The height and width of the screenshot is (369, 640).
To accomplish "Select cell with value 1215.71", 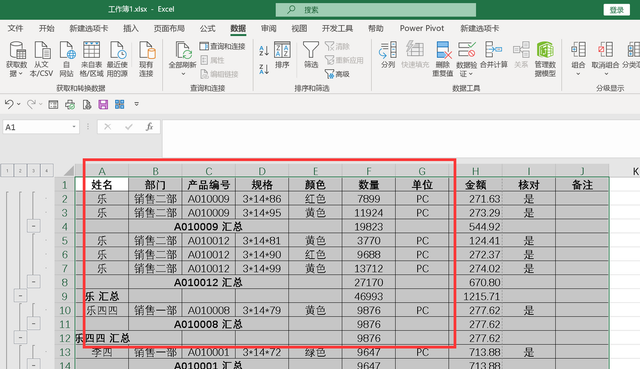I will [476, 296].
